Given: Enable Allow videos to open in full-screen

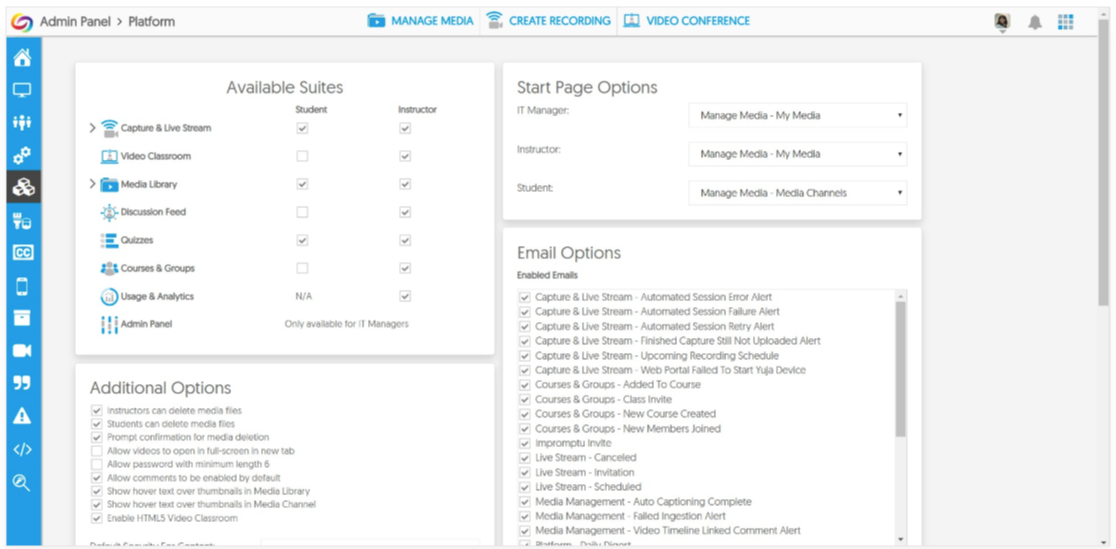Looking at the screenshot, I should pos(96,451).
